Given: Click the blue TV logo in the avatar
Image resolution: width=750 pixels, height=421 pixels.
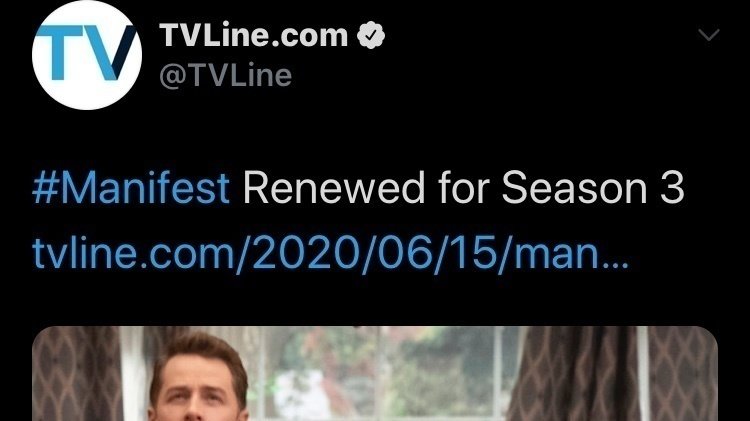Looking at the screenshot, I should (x=86, y=53).
